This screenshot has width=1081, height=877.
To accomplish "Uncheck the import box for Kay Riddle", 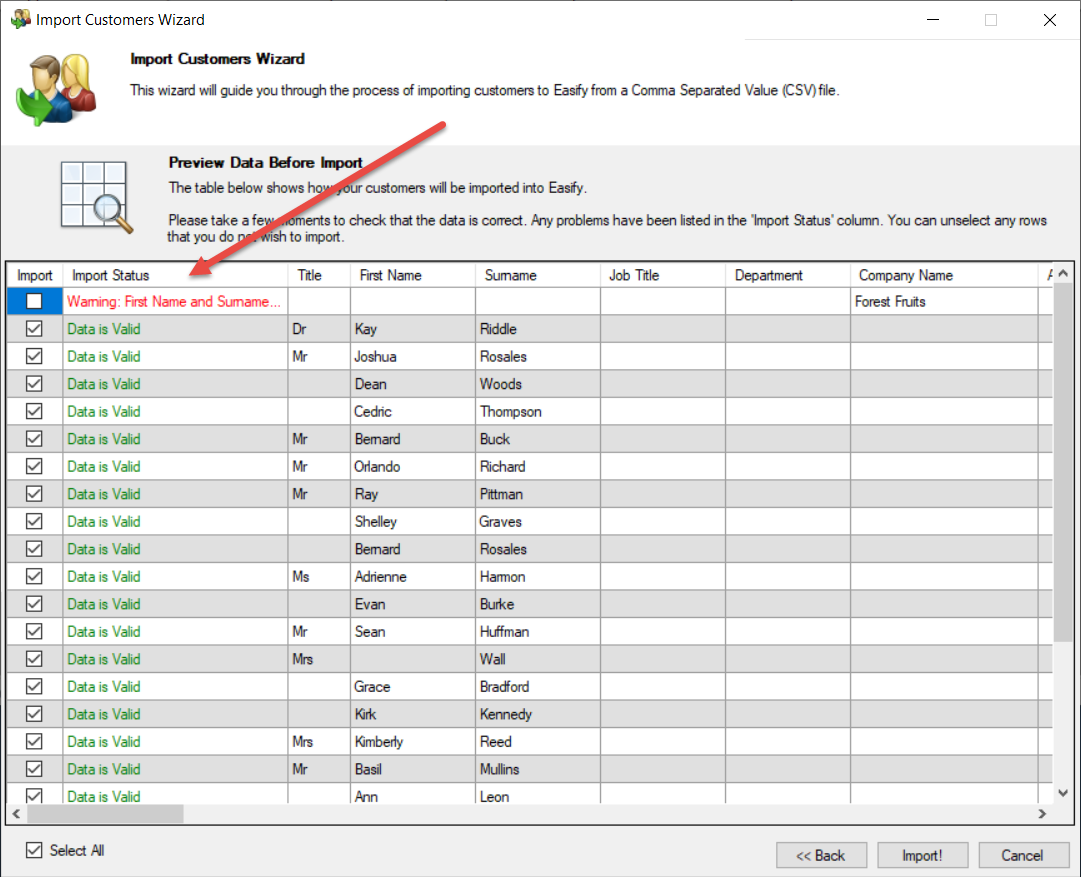I will tap(34, 329).
